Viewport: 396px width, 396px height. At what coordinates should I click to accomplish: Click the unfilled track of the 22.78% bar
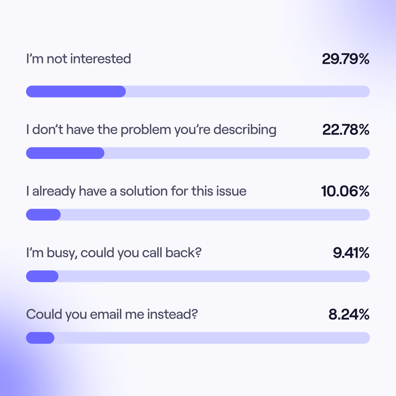237,153
